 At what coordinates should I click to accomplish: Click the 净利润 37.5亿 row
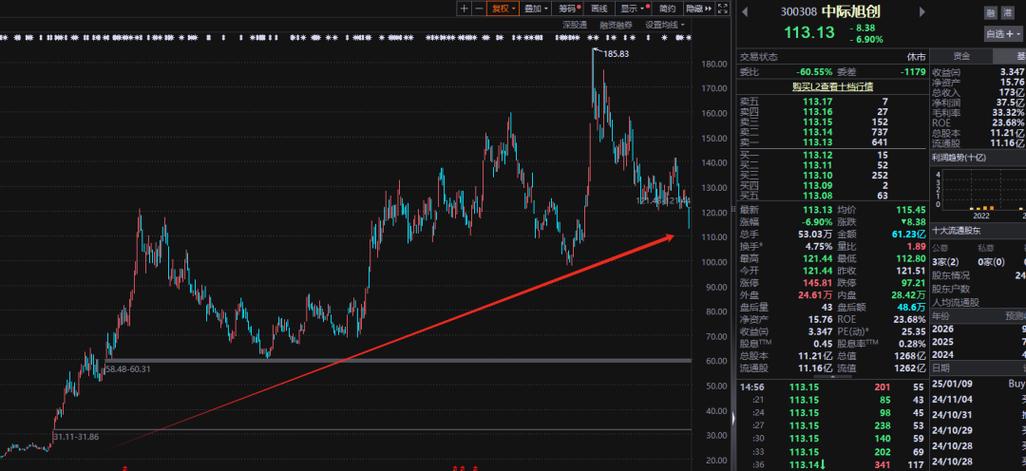pos(978,102)
